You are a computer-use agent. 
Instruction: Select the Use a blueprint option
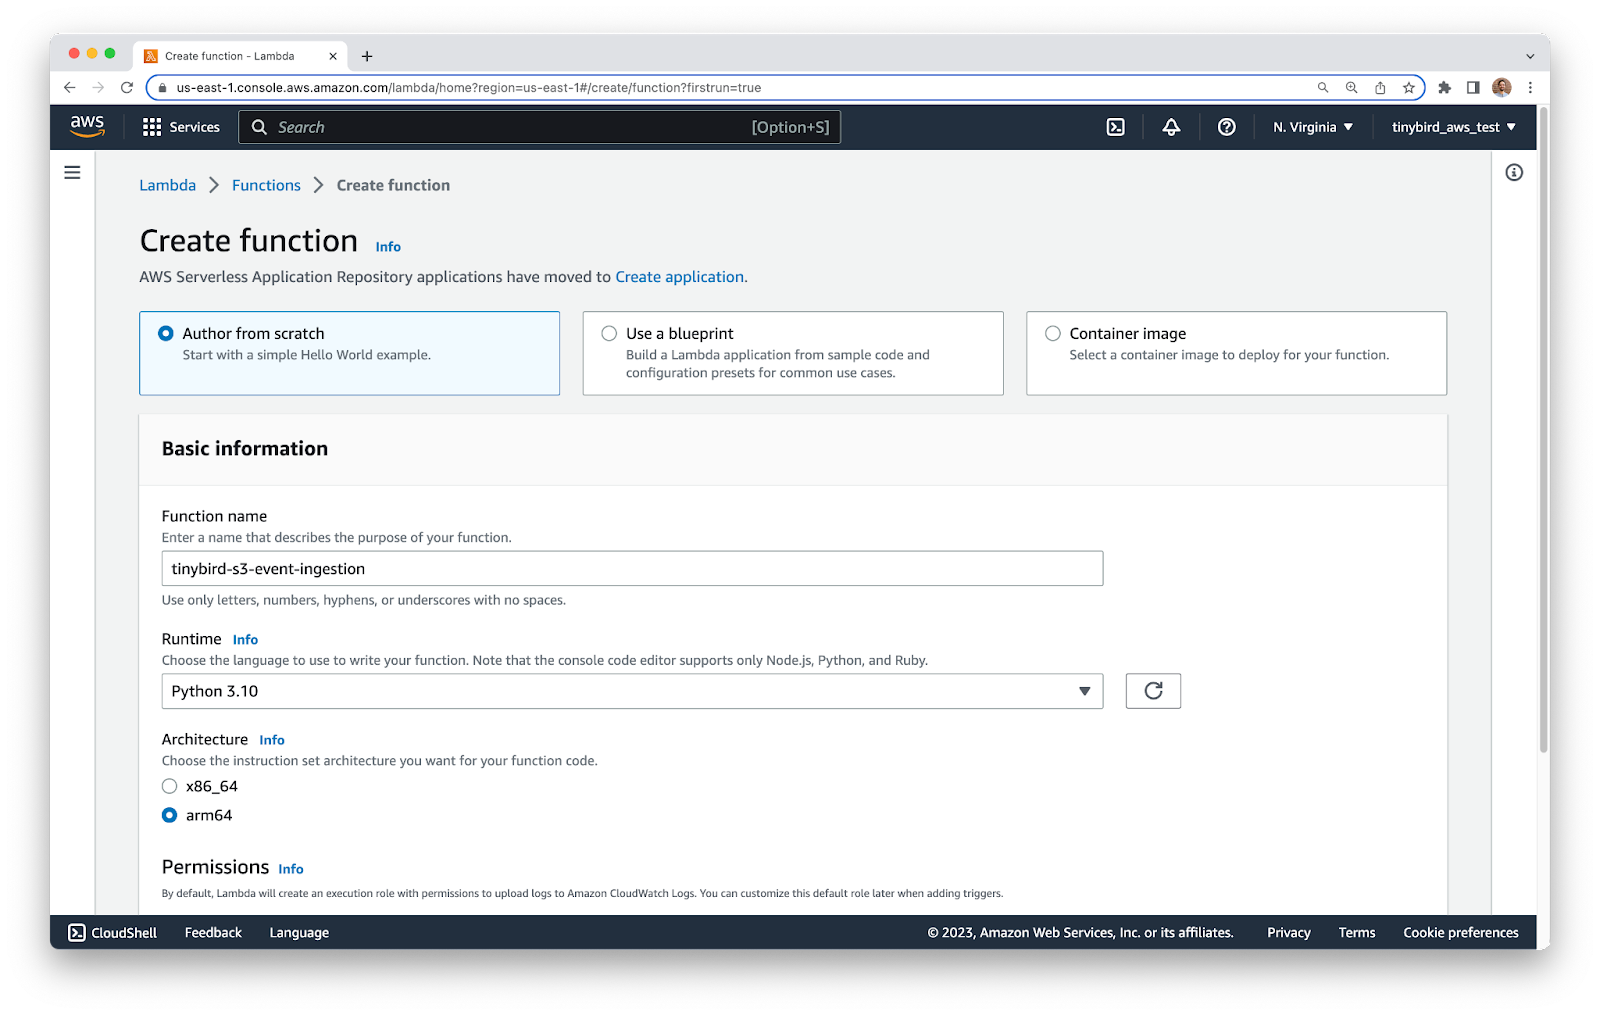[609, 334]
